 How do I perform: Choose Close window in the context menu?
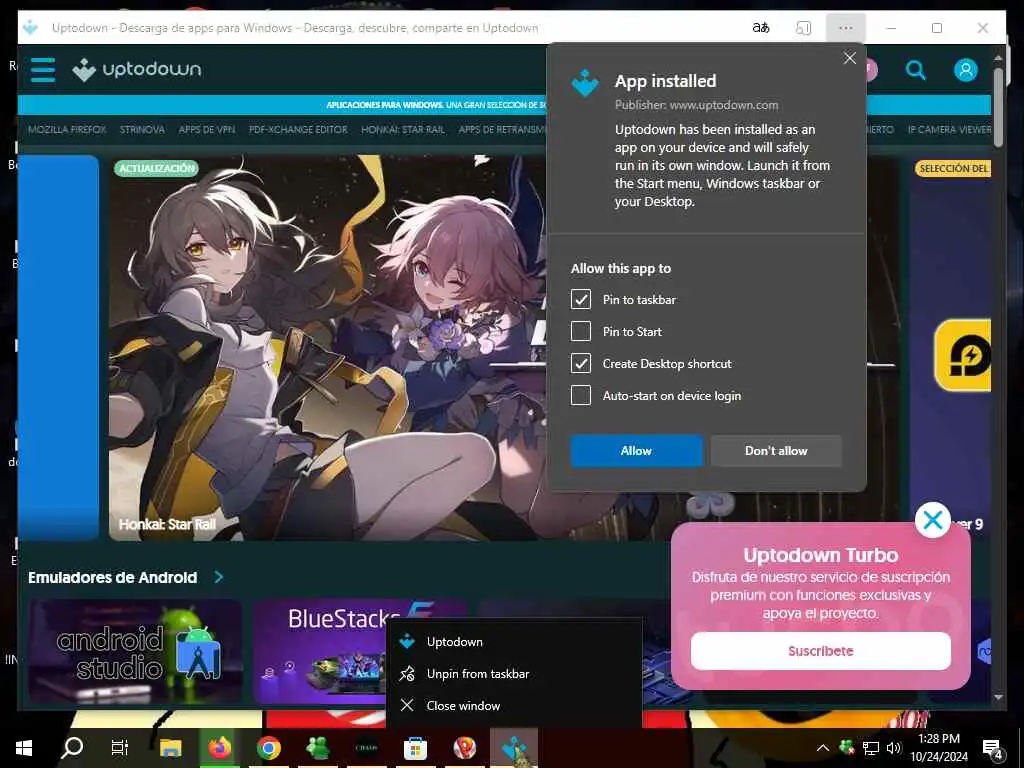[x=514, y=706]
